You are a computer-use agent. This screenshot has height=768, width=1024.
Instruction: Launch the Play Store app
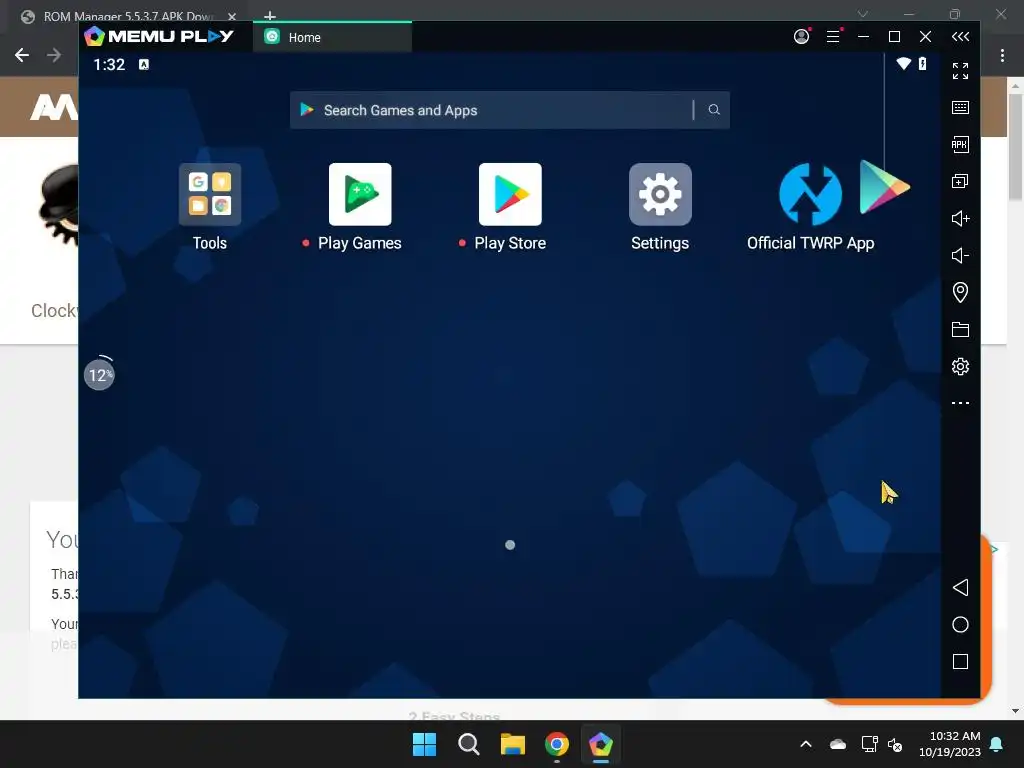tap(510, 195)
